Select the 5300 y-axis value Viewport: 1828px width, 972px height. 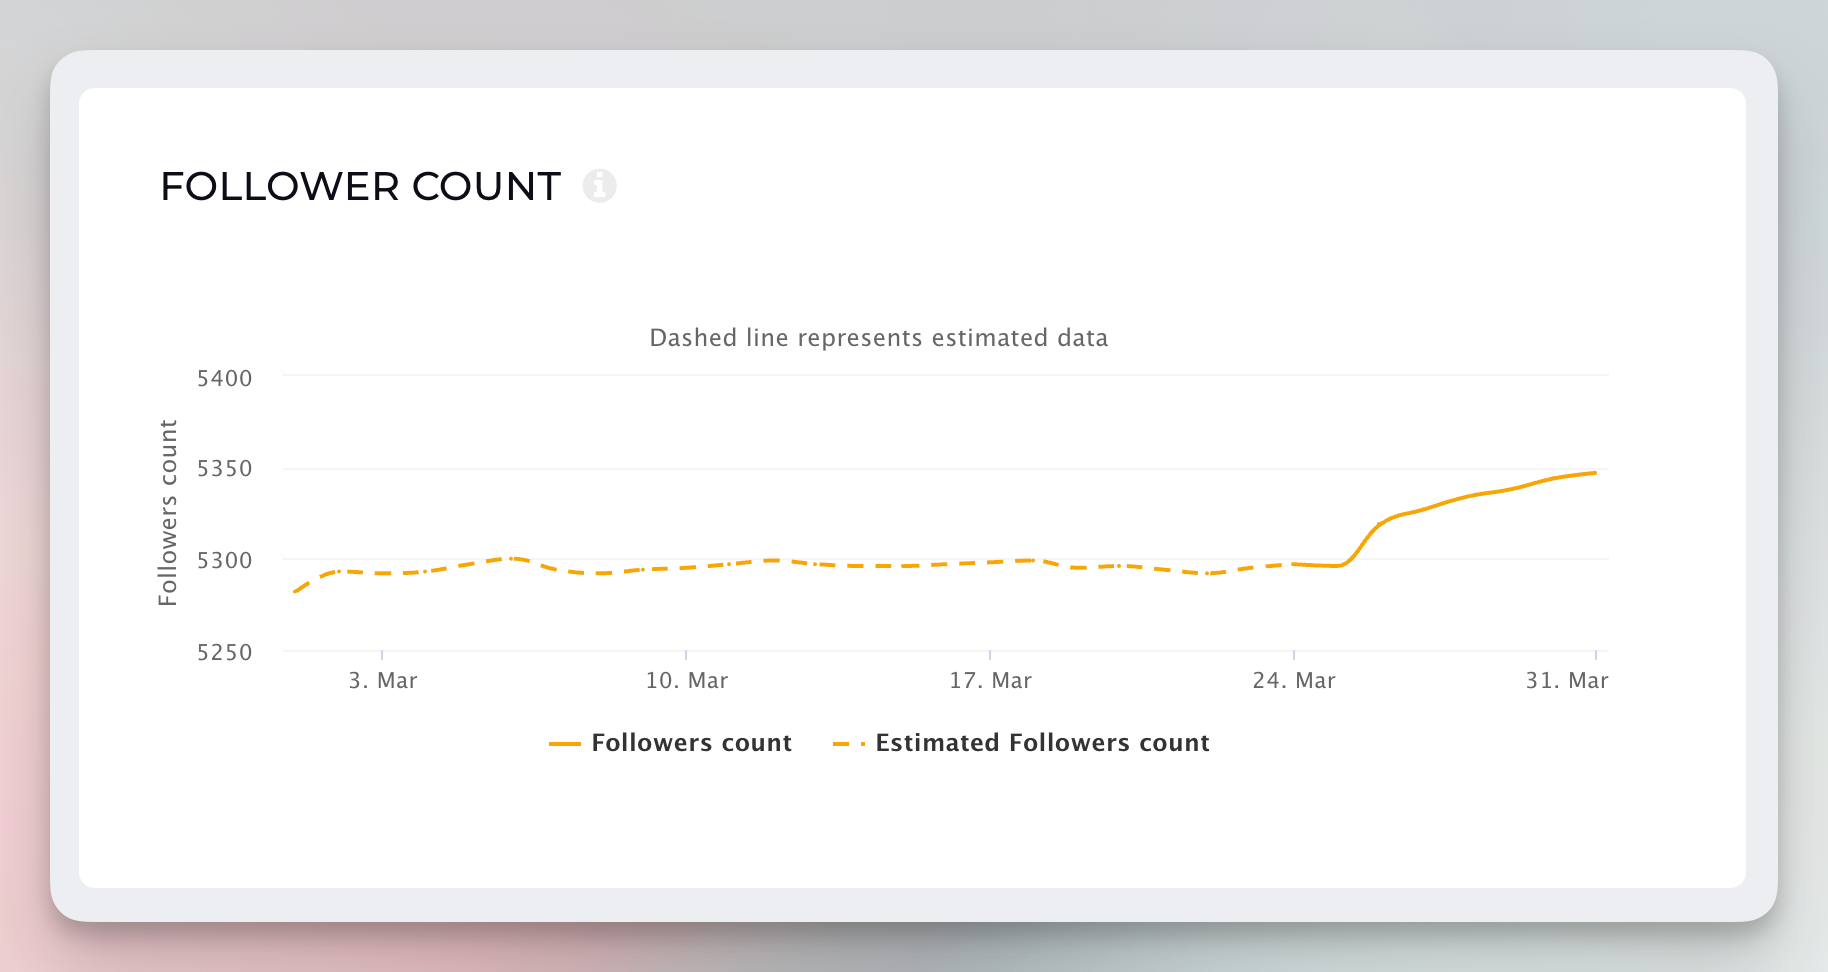click(225, 561)
